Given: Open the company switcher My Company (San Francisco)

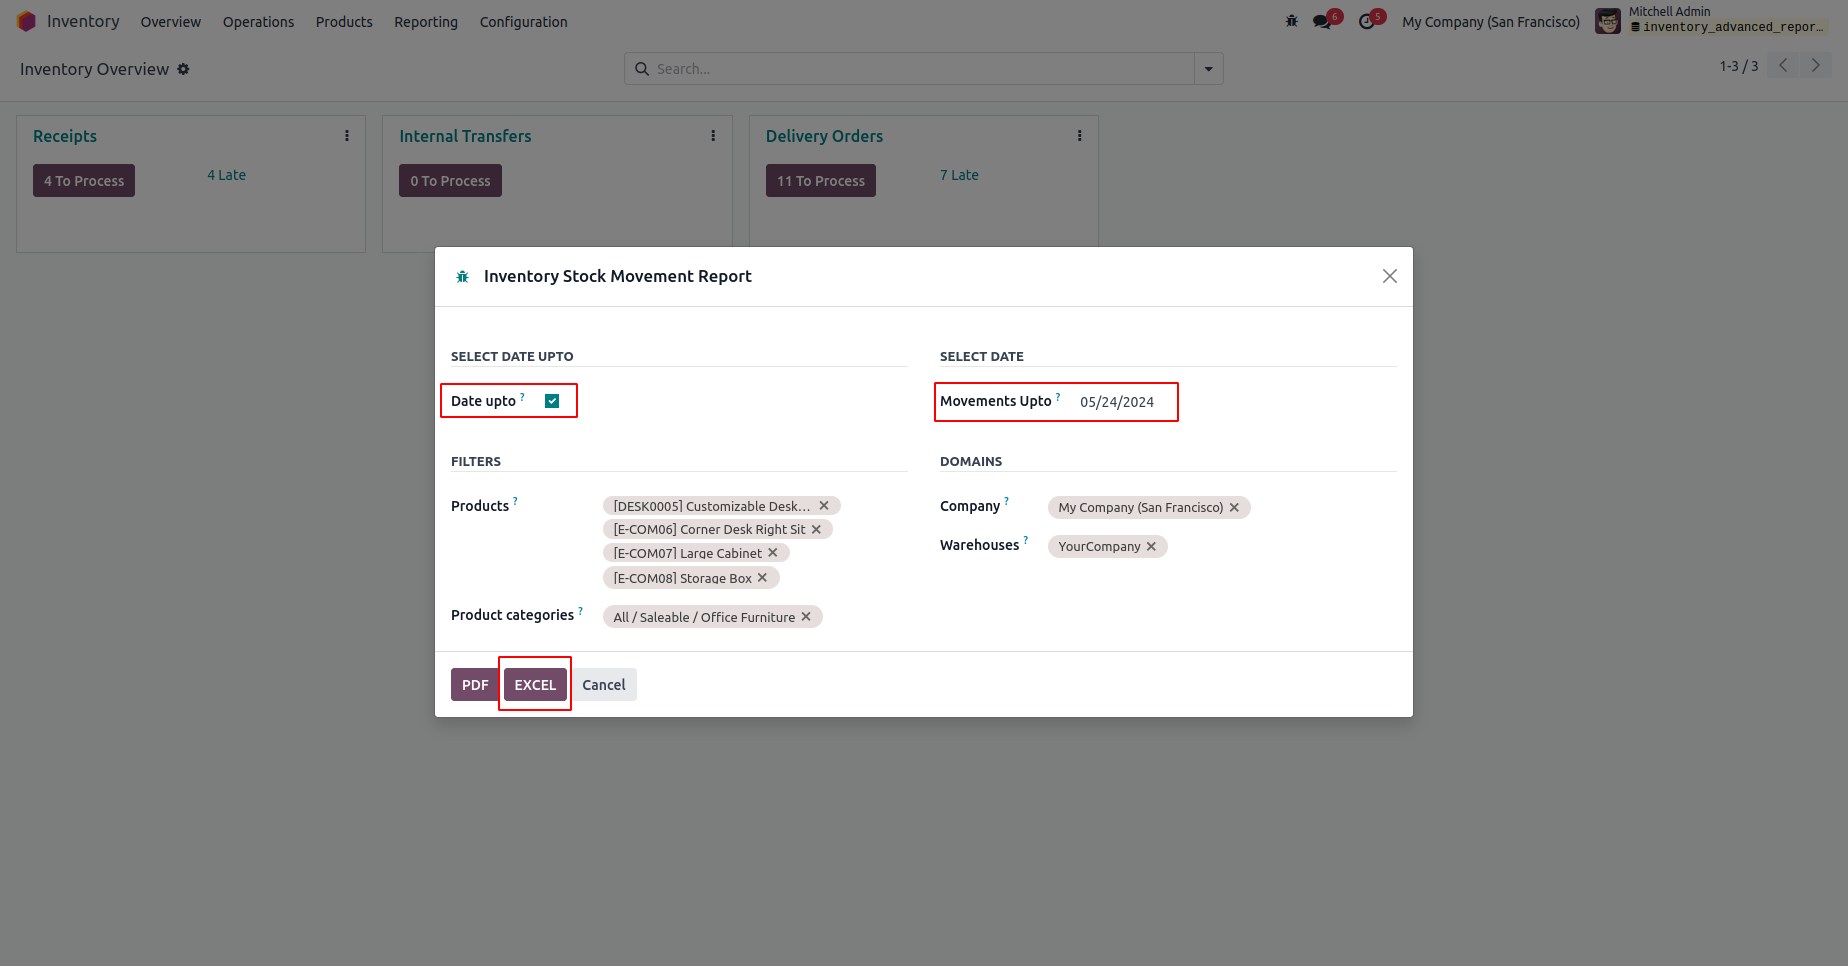Looking at the screenshot, I should coord(1491,22).
